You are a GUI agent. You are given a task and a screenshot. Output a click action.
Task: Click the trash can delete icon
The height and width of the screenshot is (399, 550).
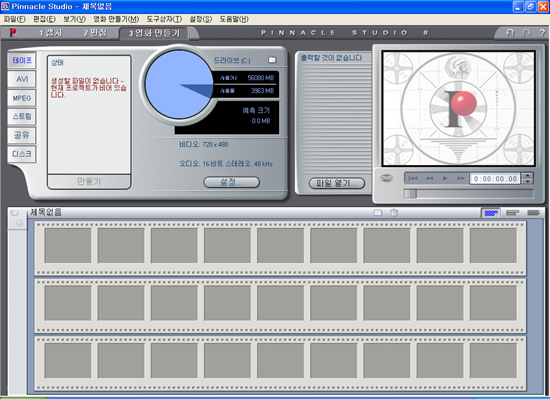click(394, 212)
